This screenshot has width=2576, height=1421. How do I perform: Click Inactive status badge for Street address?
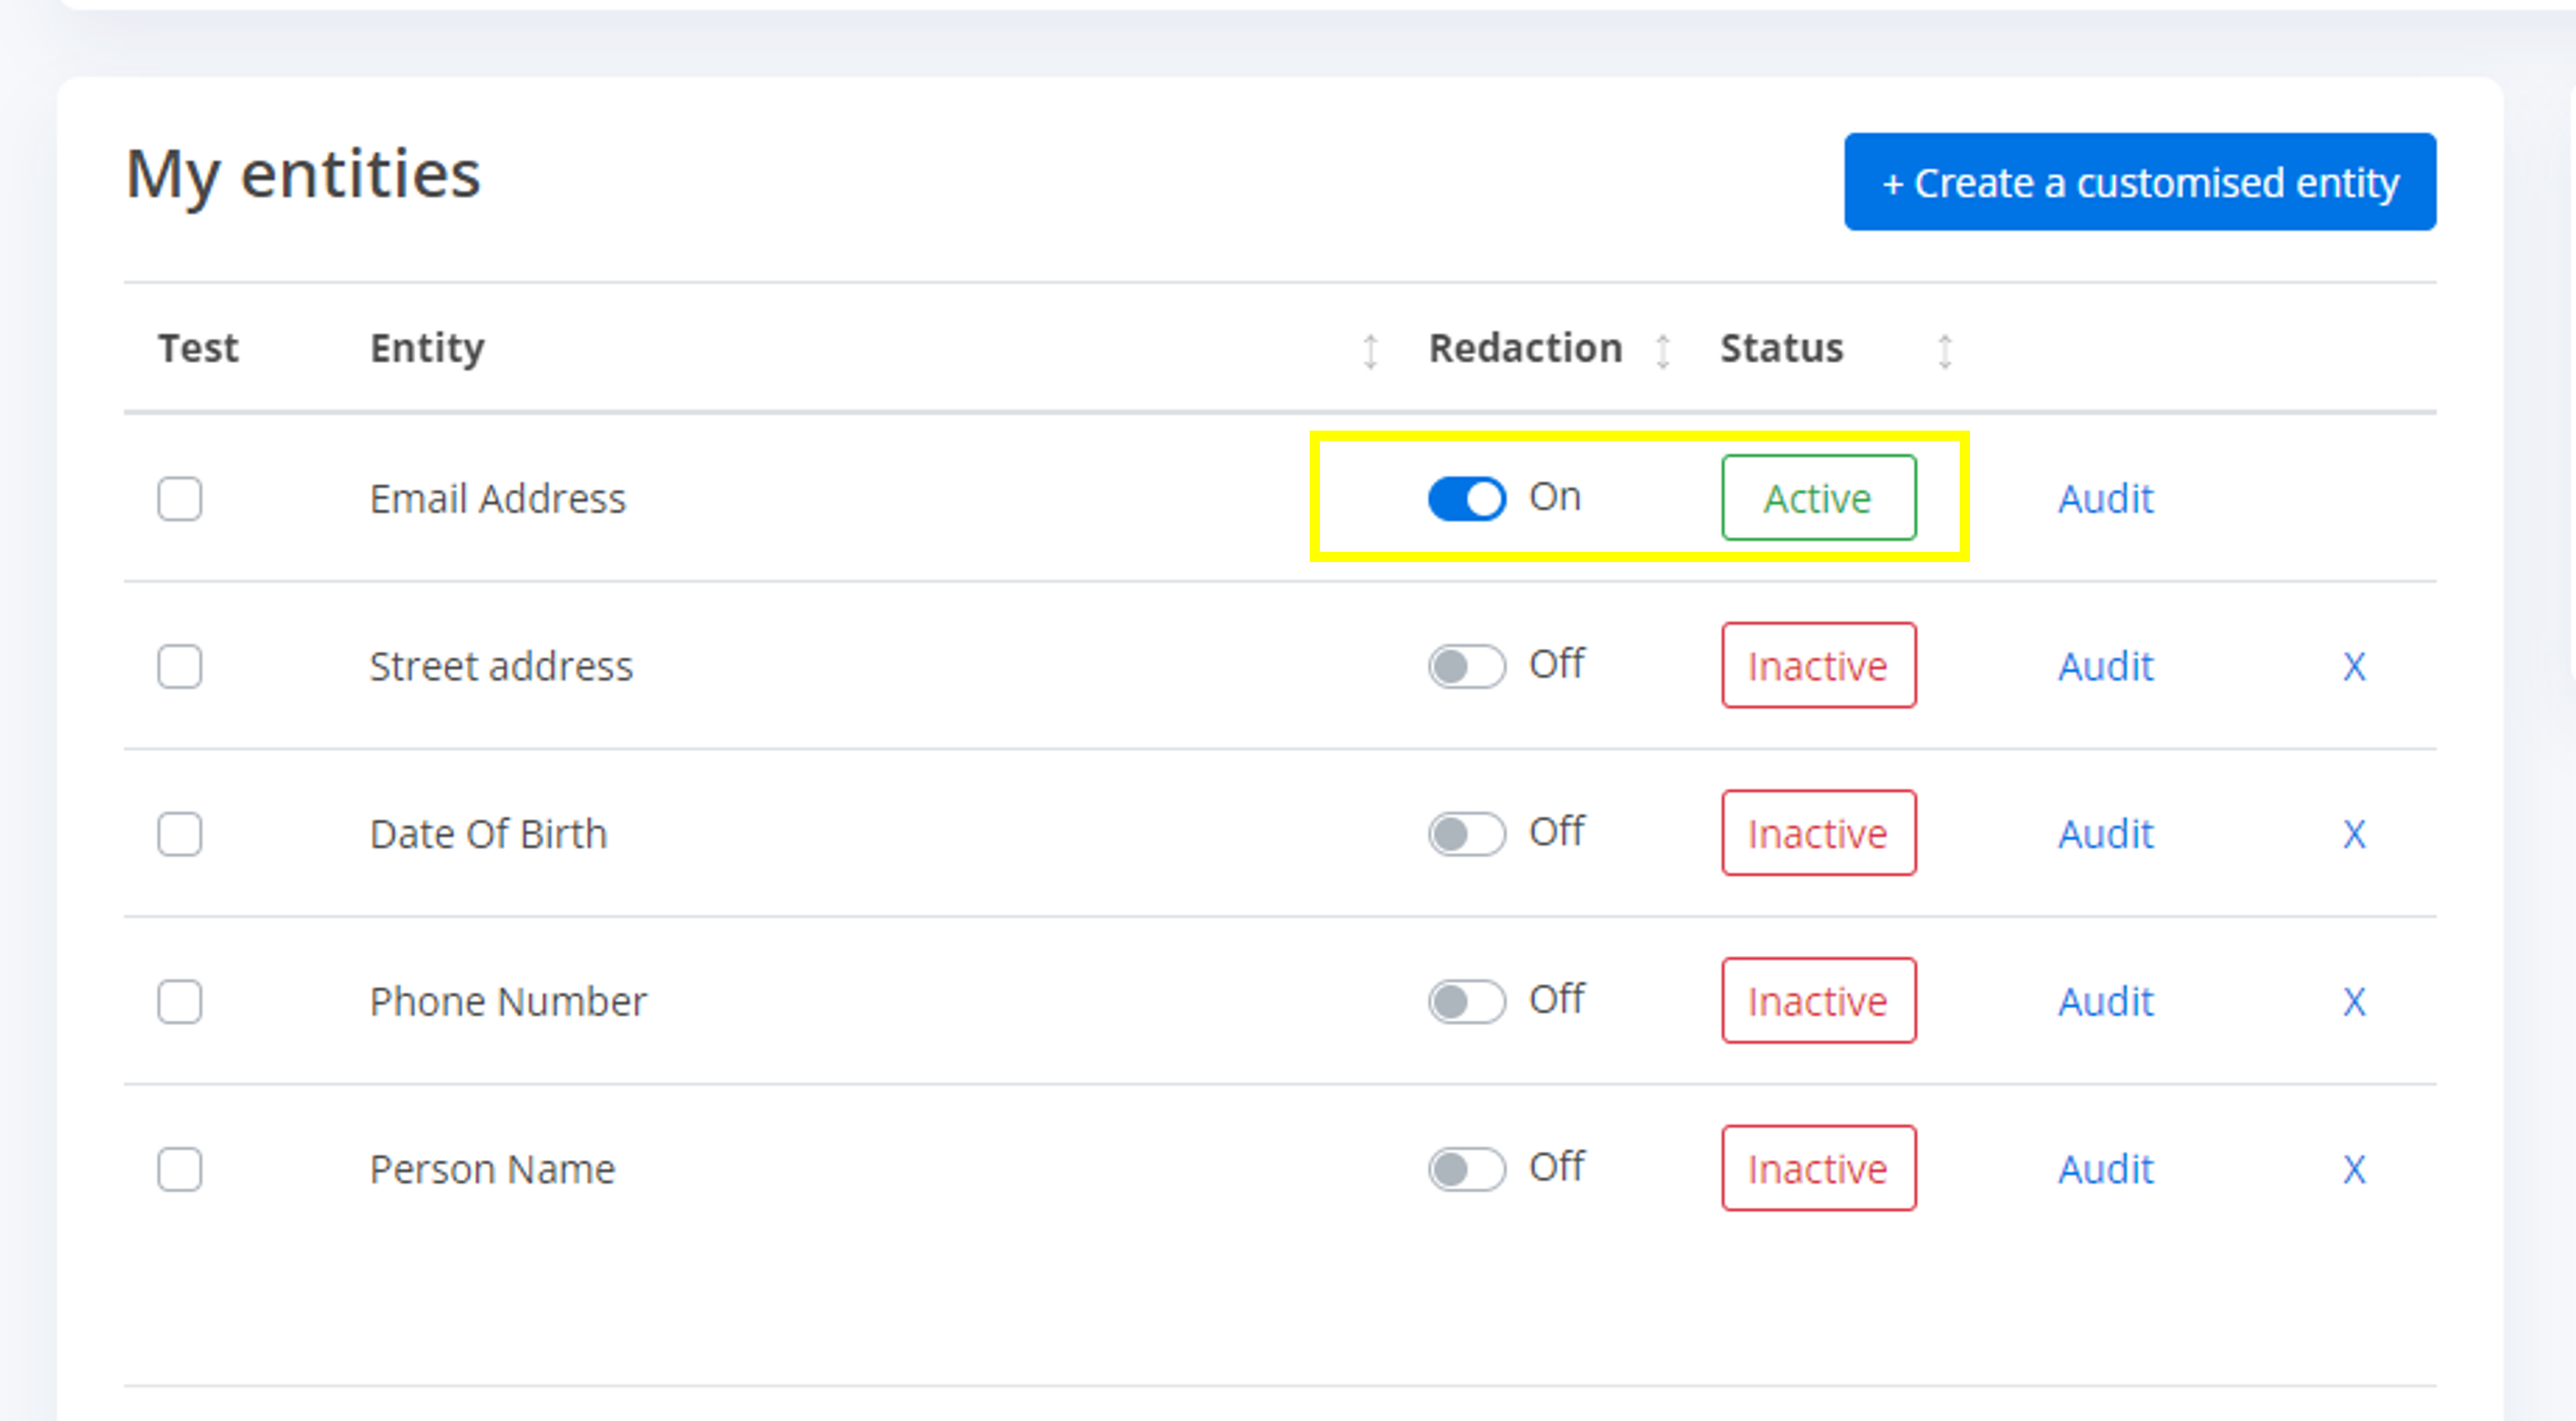point(1818,666)
